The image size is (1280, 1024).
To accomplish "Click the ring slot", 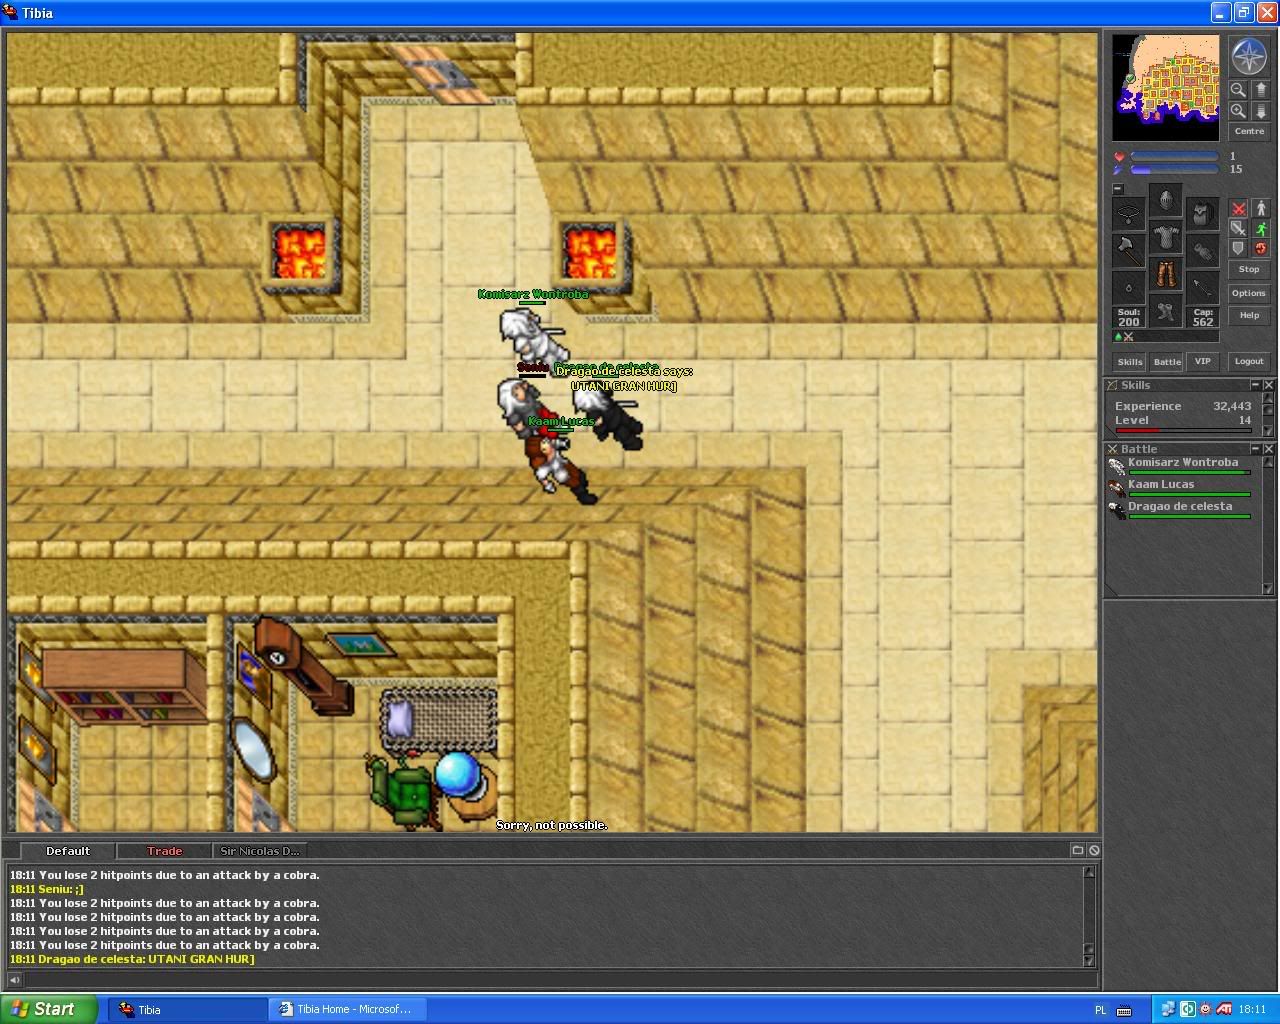I will [1129, 287].
